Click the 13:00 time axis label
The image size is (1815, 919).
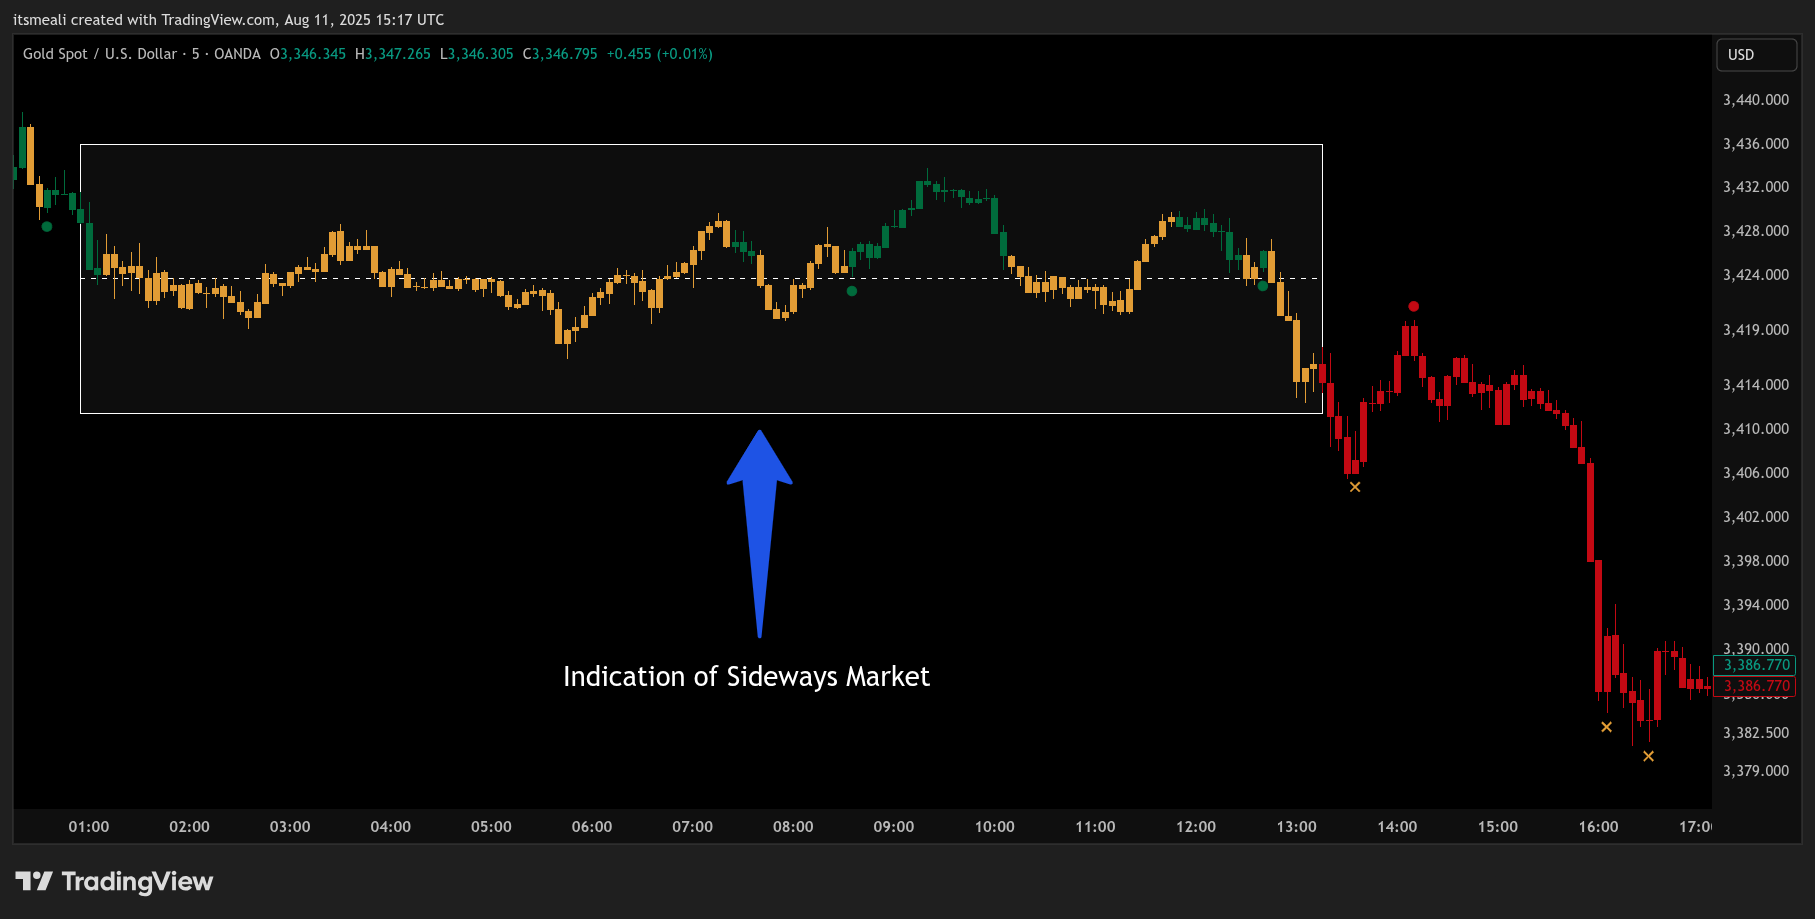tap(1296, 827)
